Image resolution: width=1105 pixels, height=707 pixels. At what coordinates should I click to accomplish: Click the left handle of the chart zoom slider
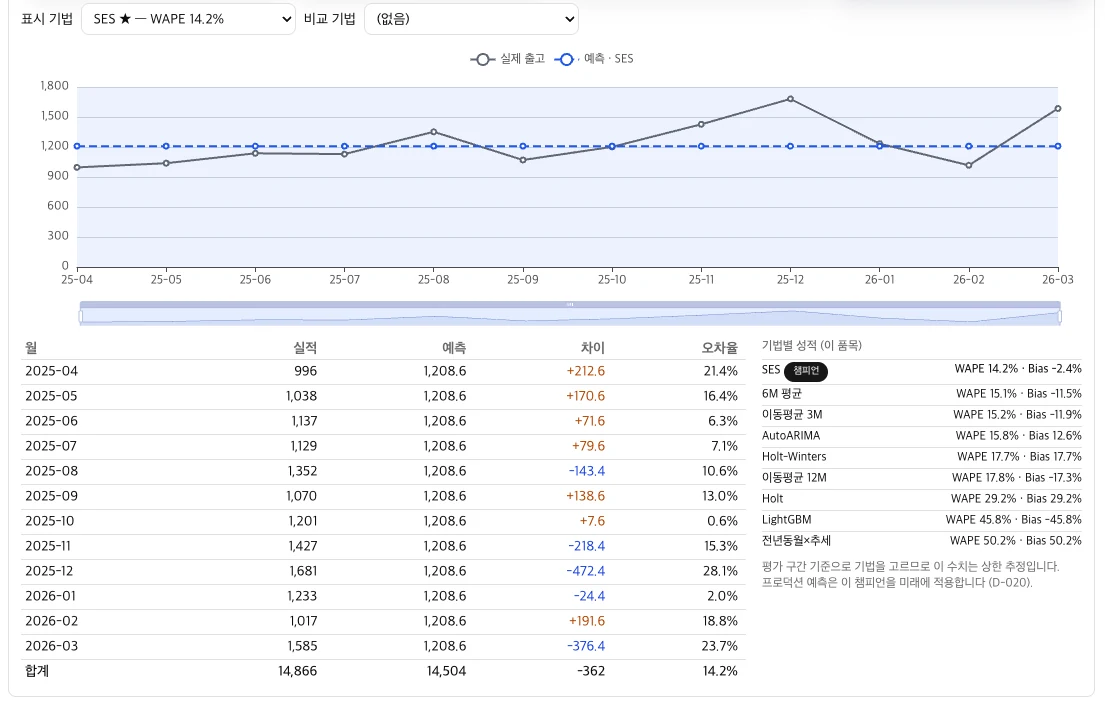(x=81, y=316)
